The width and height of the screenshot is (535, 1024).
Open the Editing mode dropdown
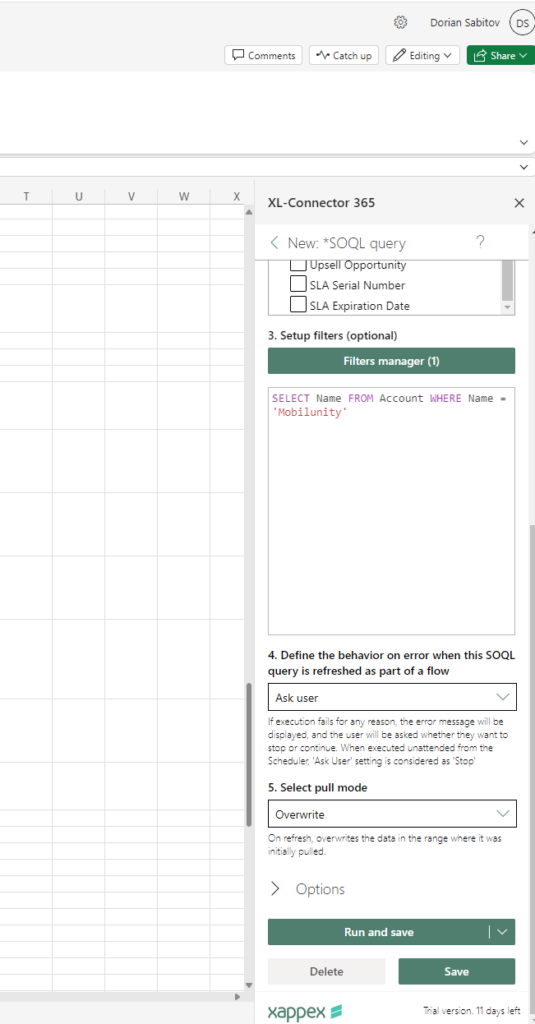click(423, 56)
